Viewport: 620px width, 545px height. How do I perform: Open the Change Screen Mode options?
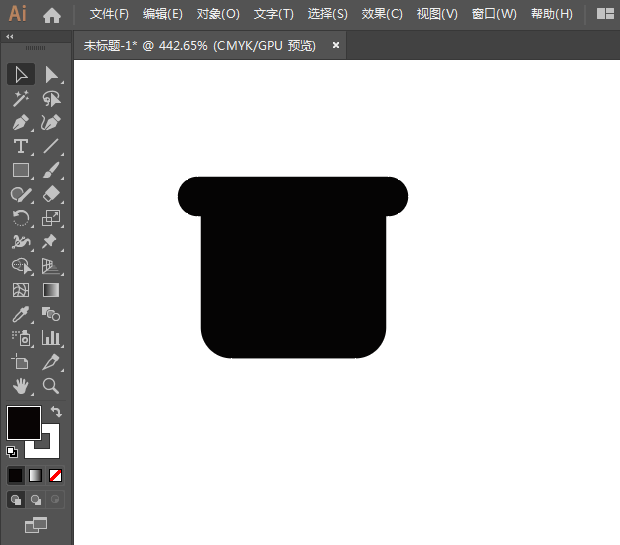[36, 524]
